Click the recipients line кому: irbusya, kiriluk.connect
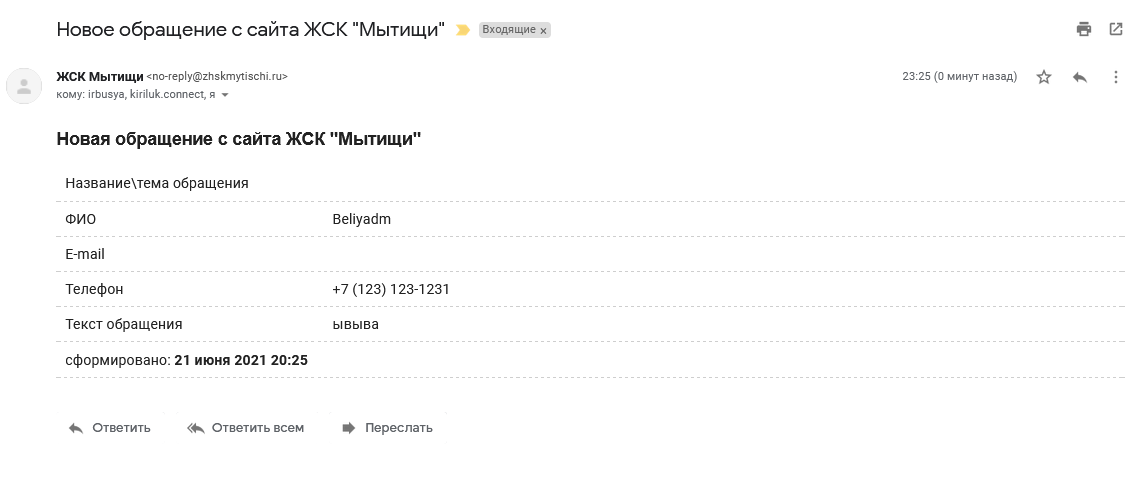Viewport: 1130px width, 495px height. (x=135, y=95)
